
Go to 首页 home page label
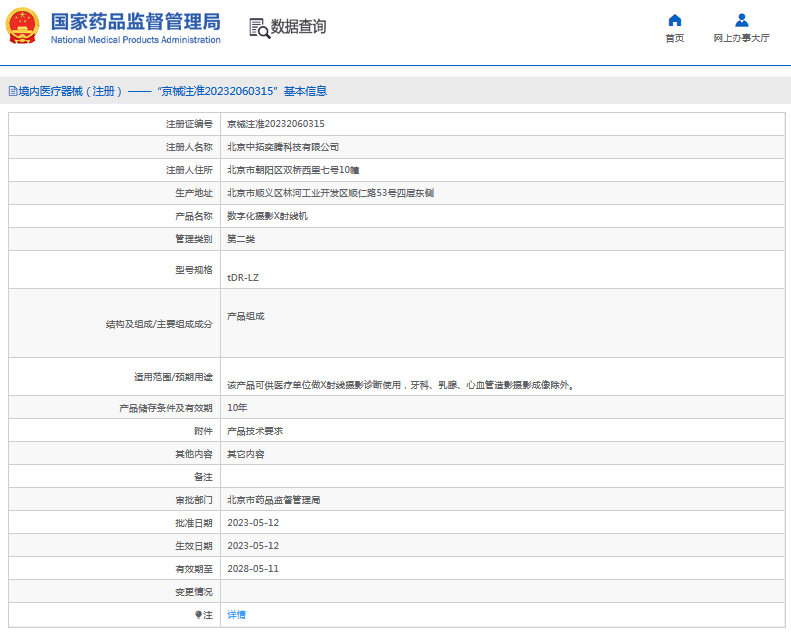[x=675, y=38]
